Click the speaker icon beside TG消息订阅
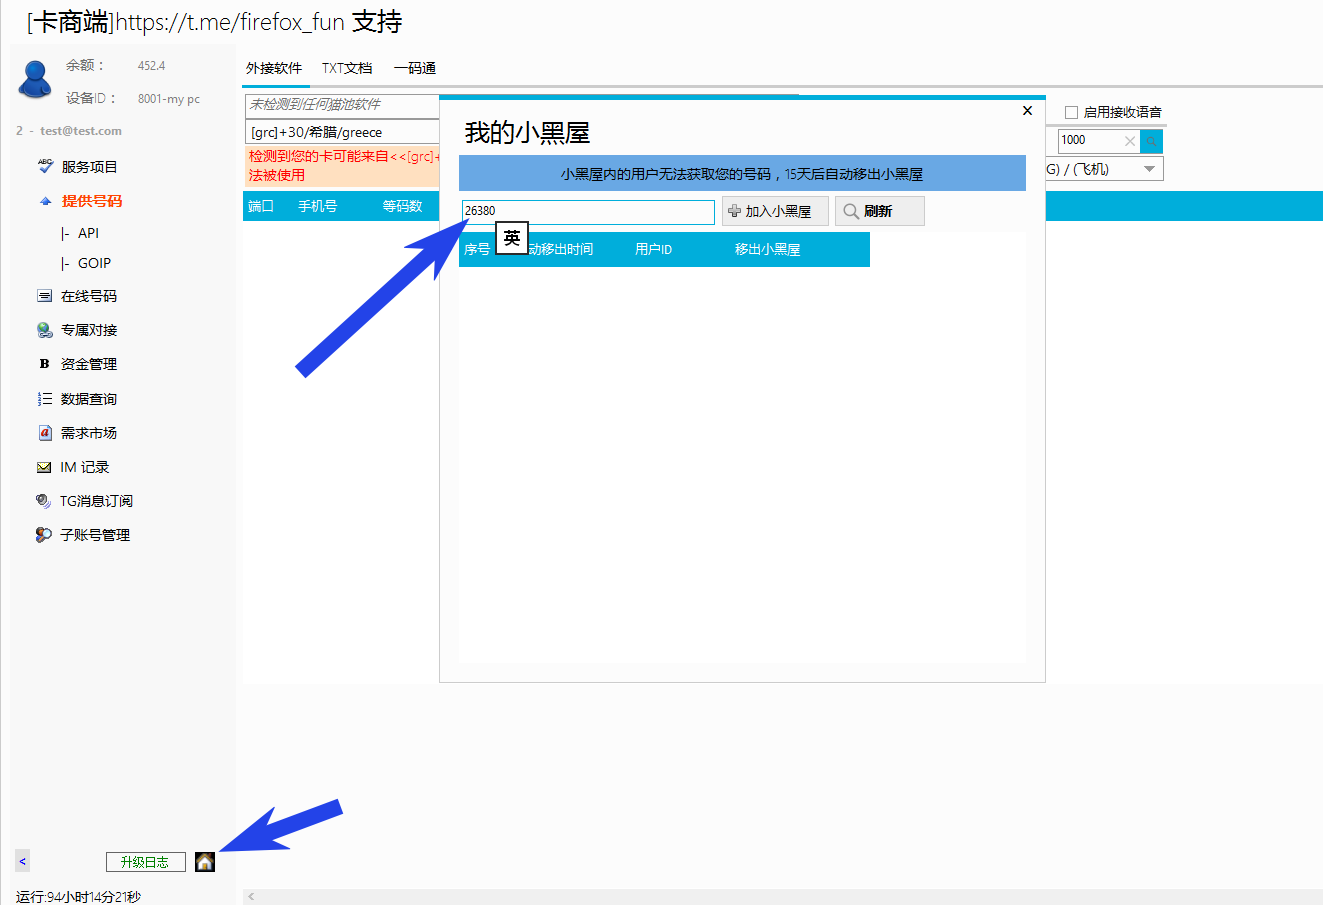Viewport: 1323px width, 905px height. pyautogui.click(x=44, y=501)
